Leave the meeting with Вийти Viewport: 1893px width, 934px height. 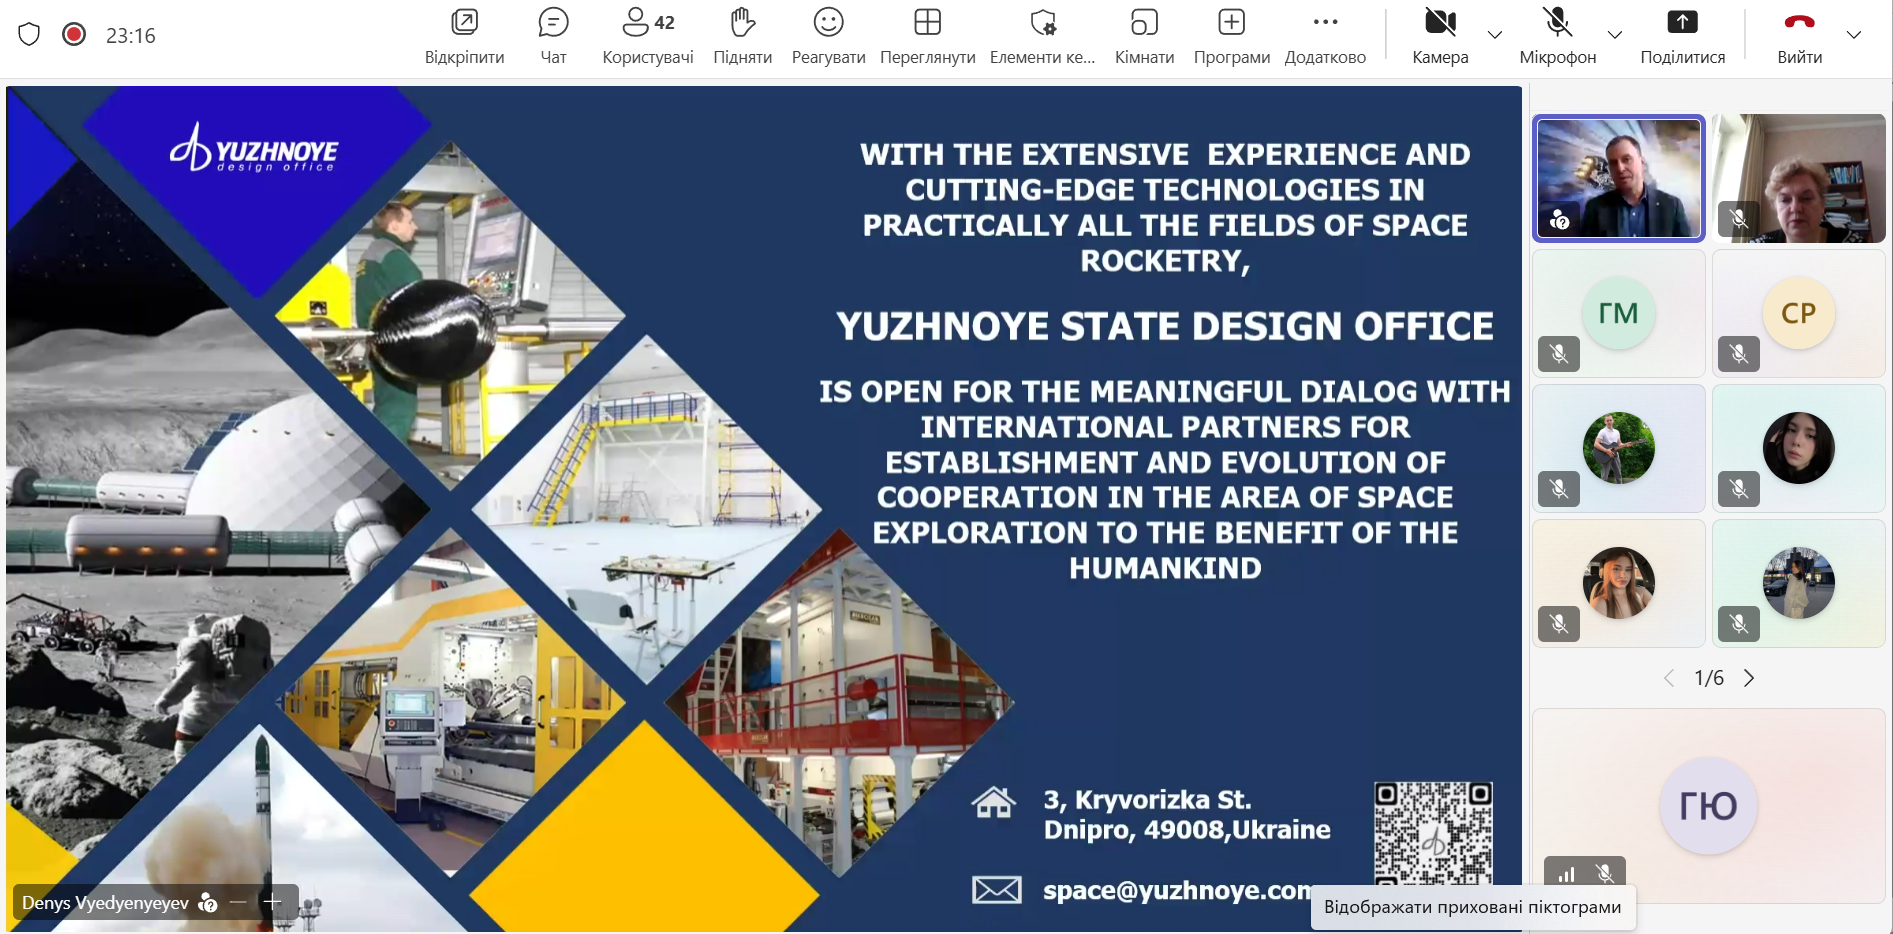coord(1799,35)
